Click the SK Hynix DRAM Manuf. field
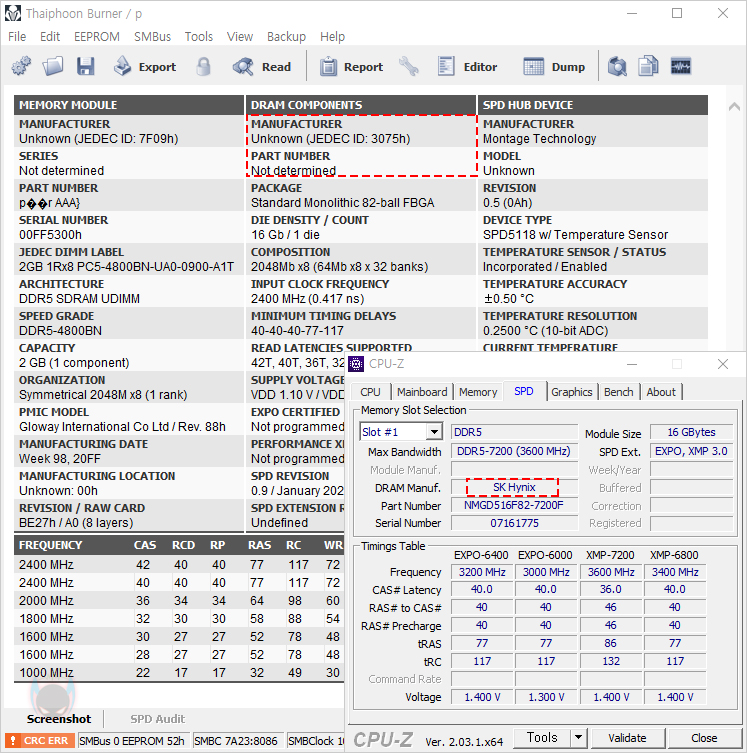747x753 pixels. (514, 487)
